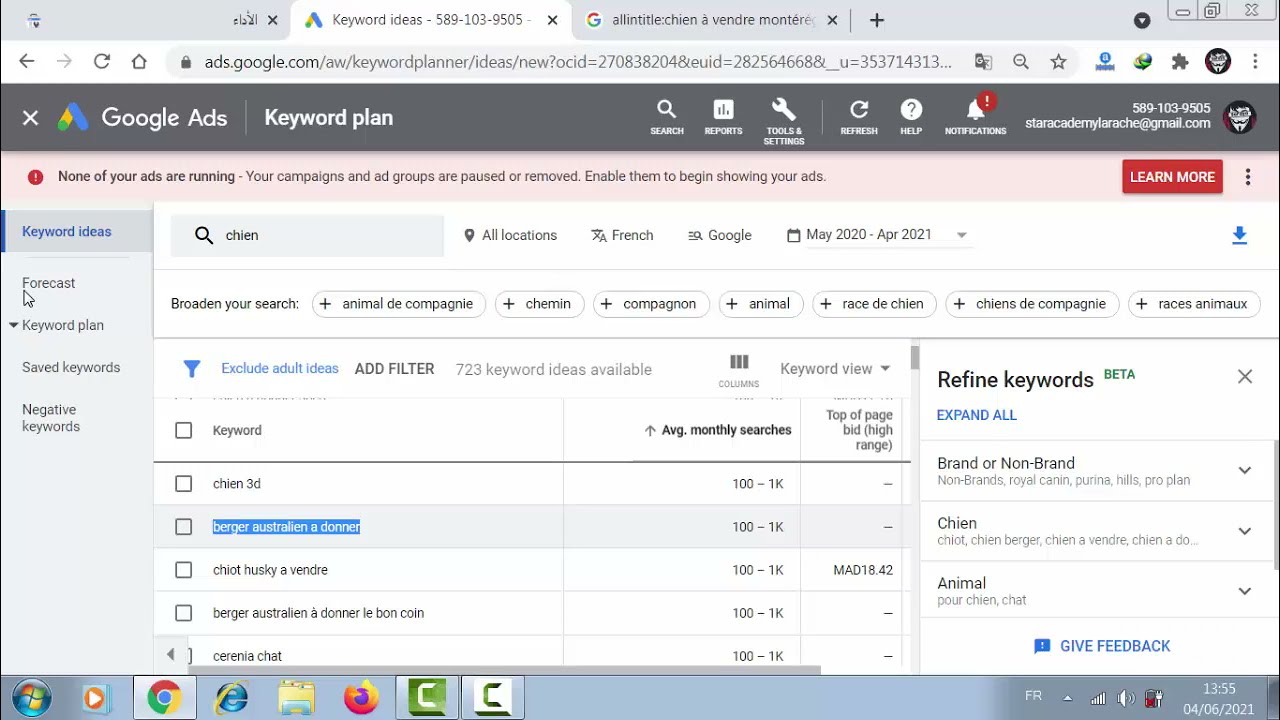The width and height of the screenshot is (1280, 720).
Task: Launch Firefox from taskbar
Action: click(x=361, y=697)
